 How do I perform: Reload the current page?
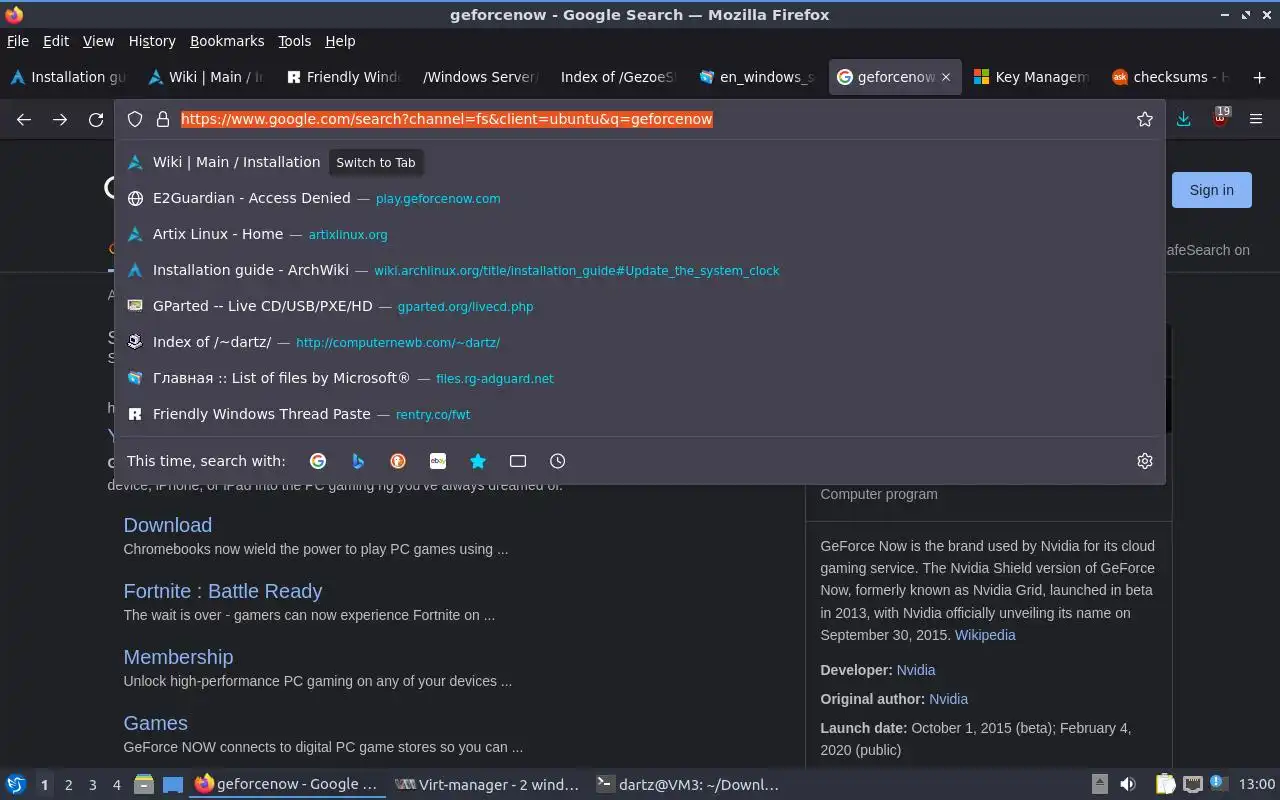coord(96,119)
